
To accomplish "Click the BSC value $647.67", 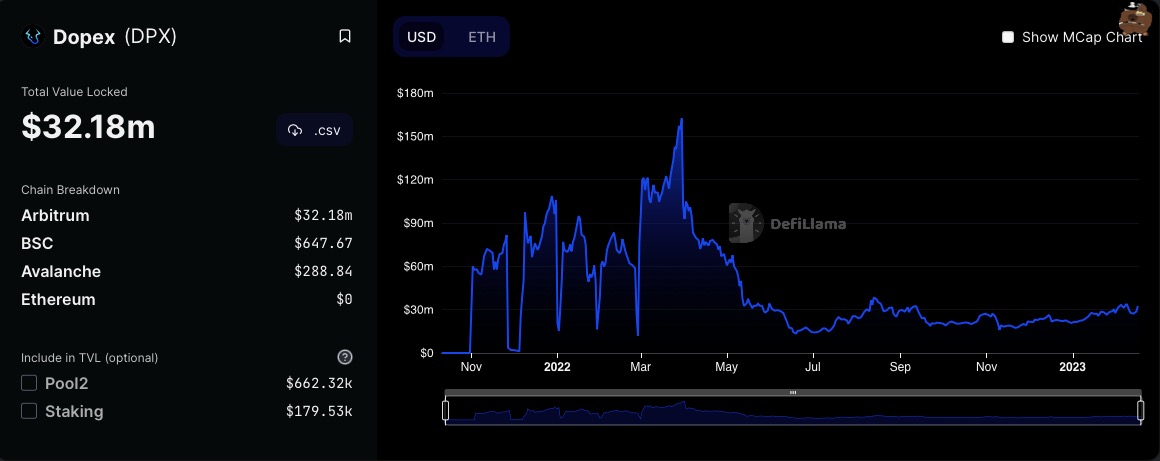I will tap(323, 243).
